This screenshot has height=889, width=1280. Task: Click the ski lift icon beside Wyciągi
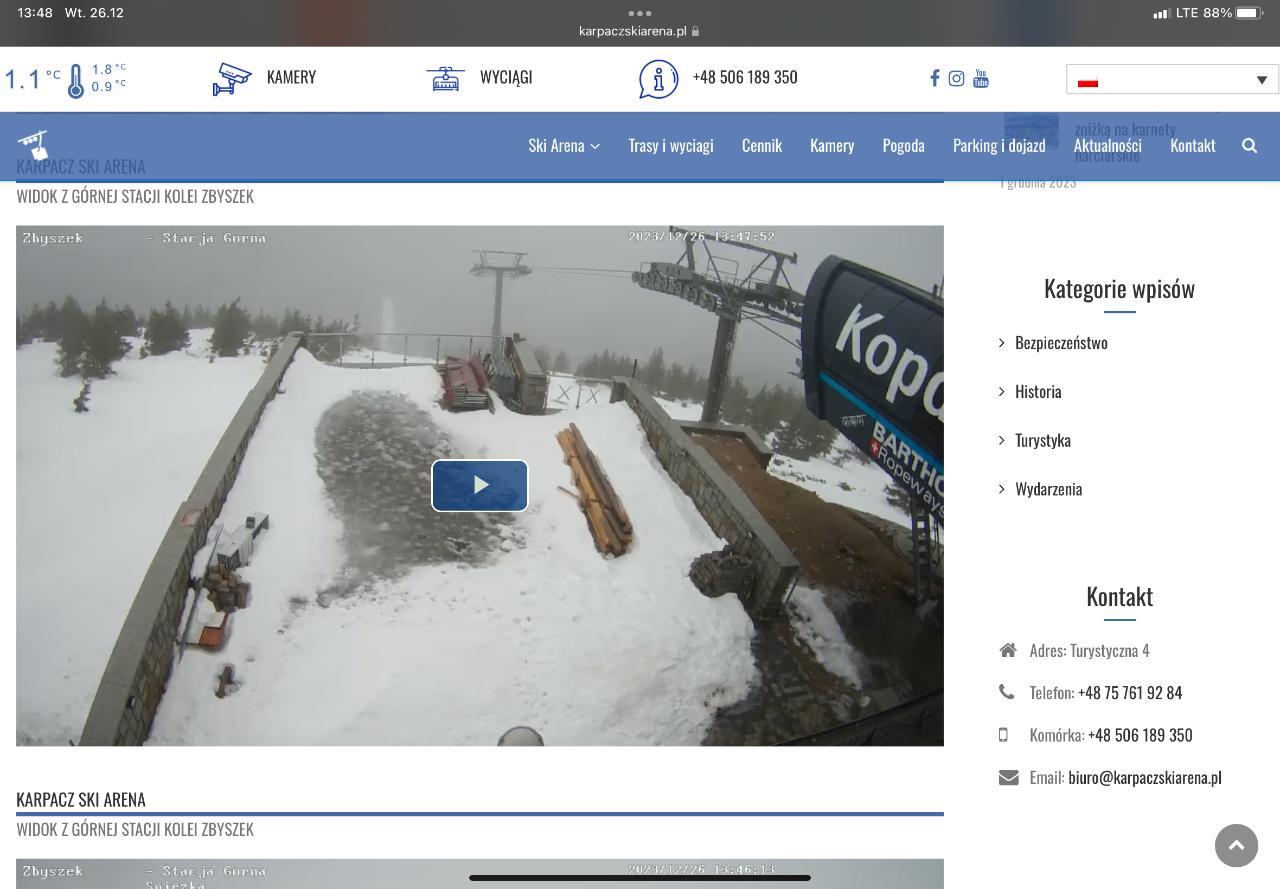445,79
